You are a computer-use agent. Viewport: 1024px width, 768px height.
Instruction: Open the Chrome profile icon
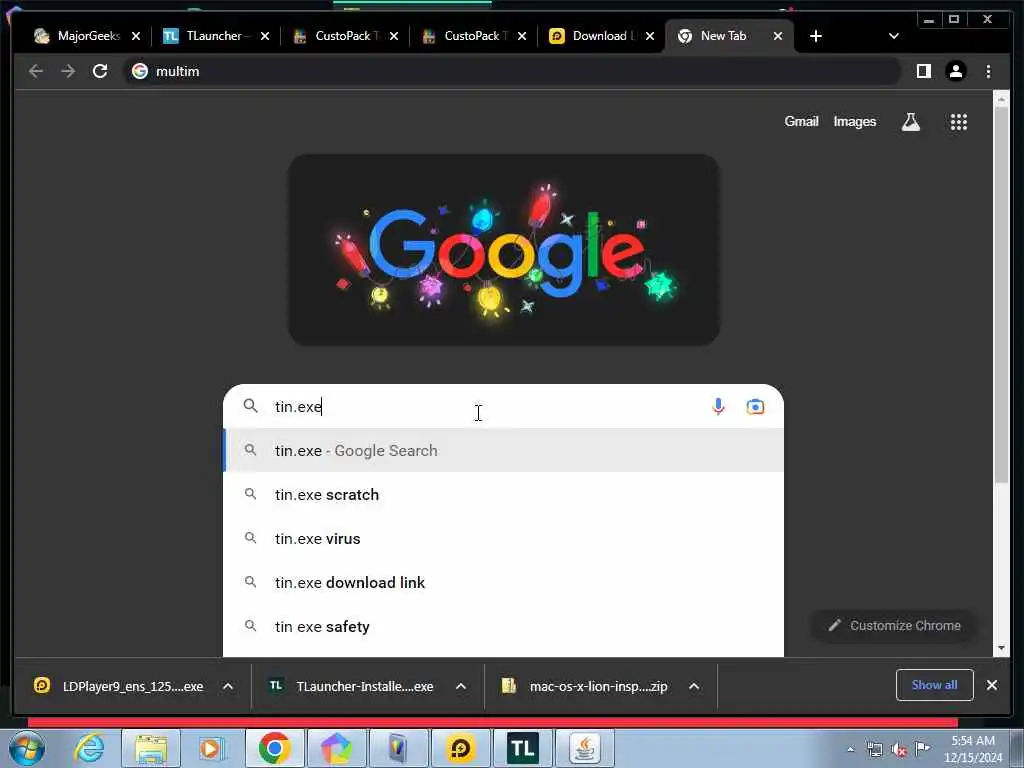pyautogui.click(x=956, y=71)
